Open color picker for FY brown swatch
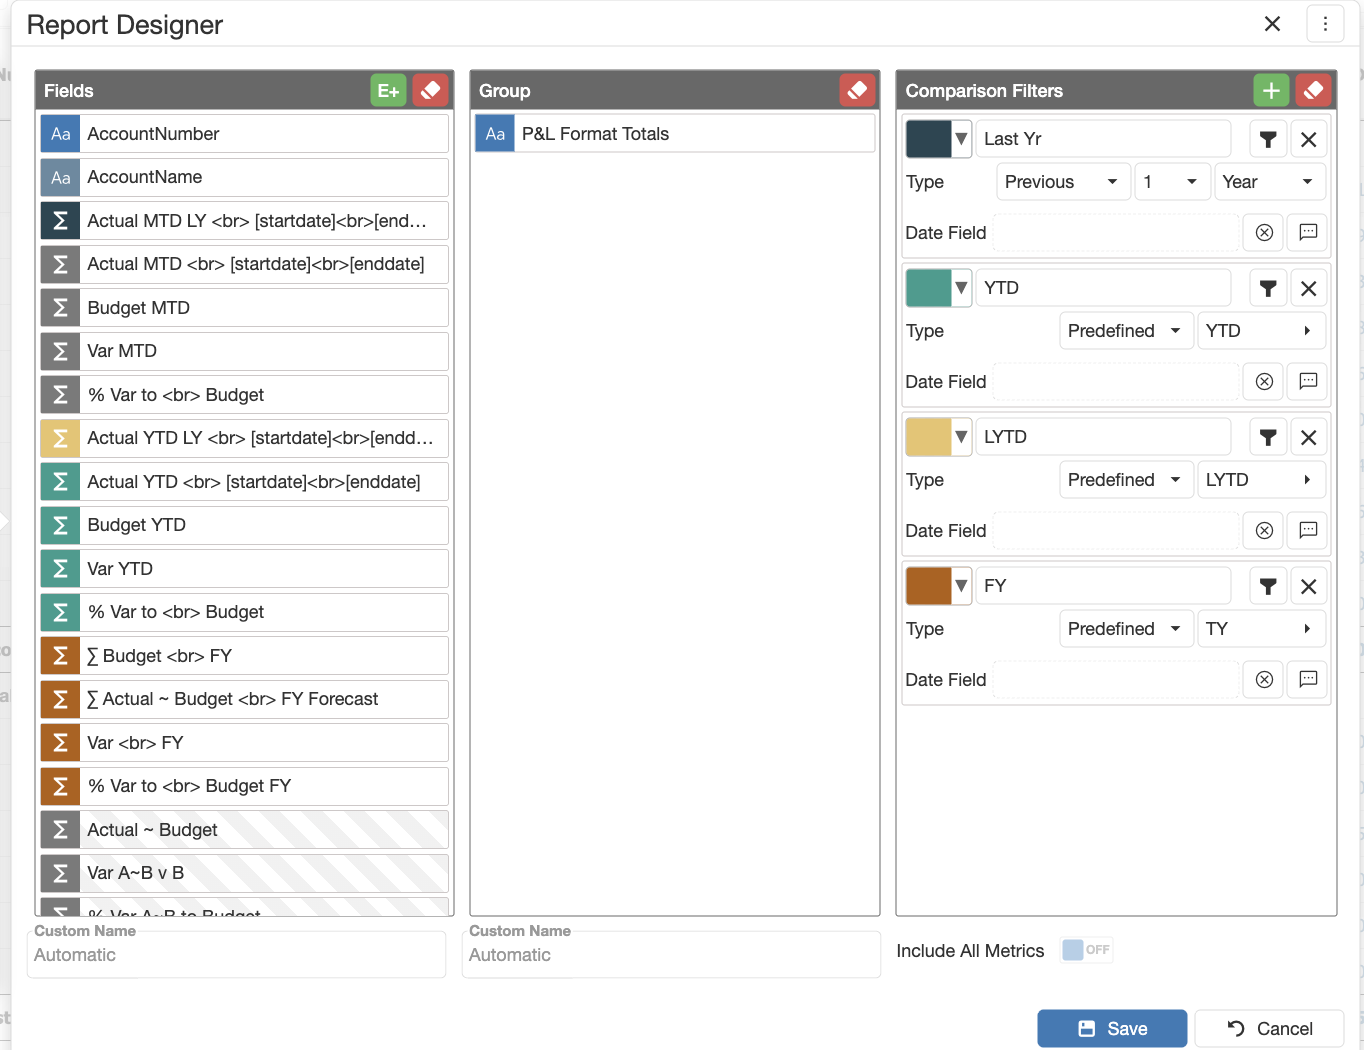This screenshot has height=1050, width=1364. pyautogui.click(x=938, y=586)
